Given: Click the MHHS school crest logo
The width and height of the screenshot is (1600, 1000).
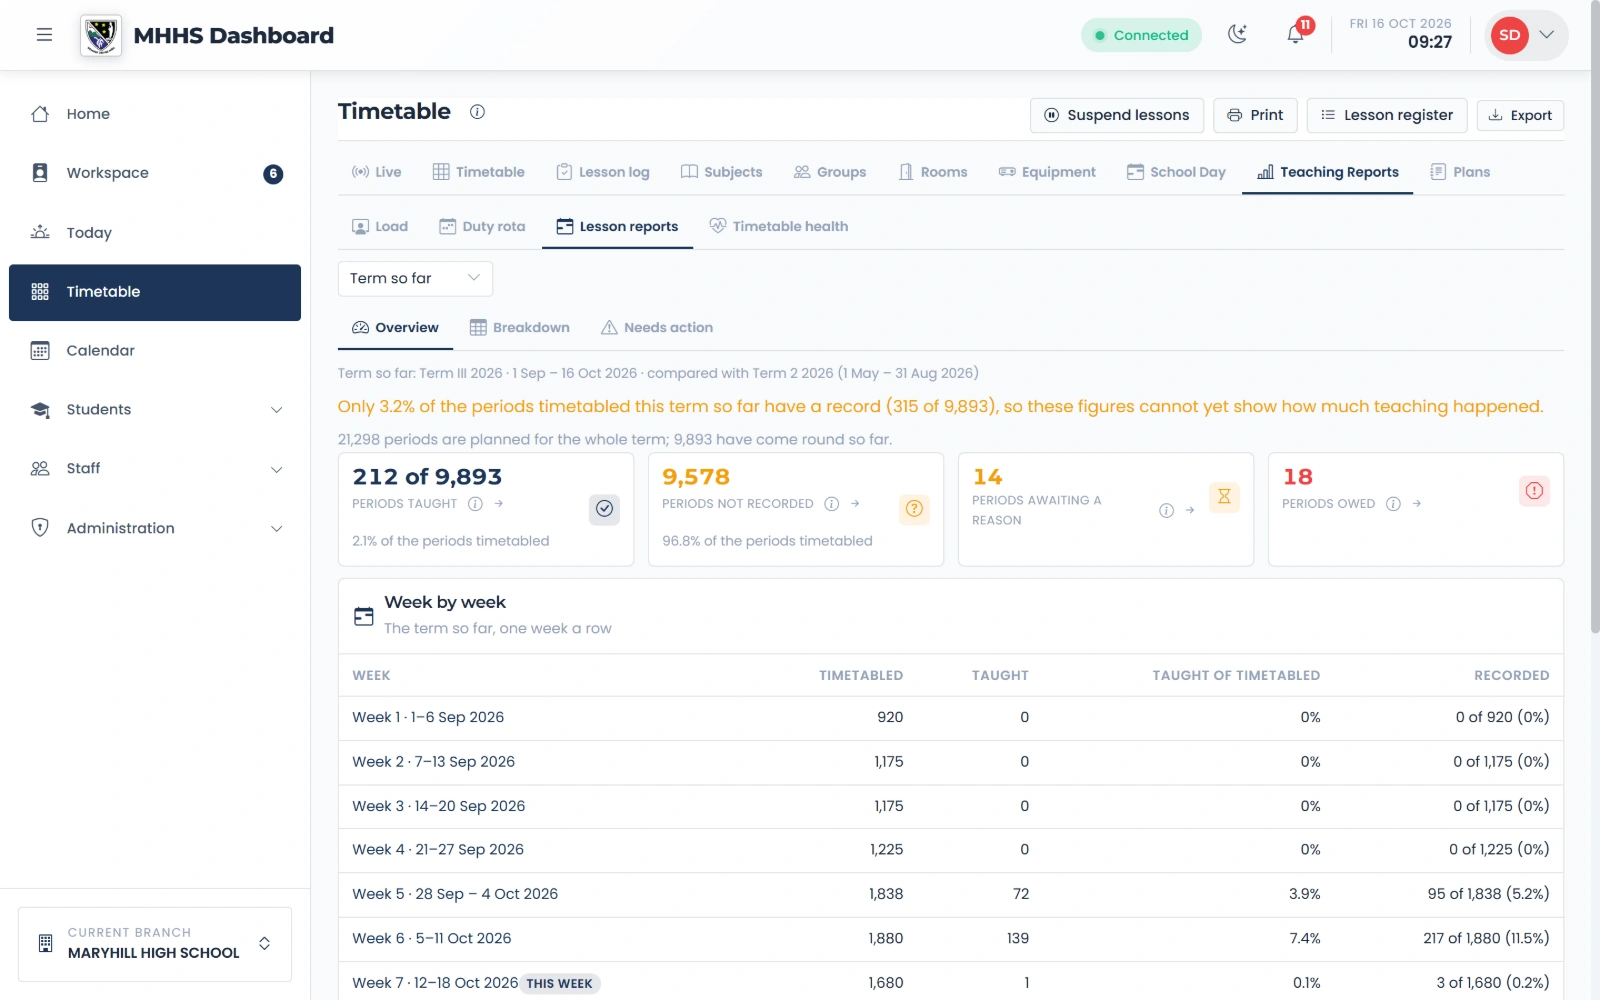Looking at the screenshot, I should tap(101, 36).
